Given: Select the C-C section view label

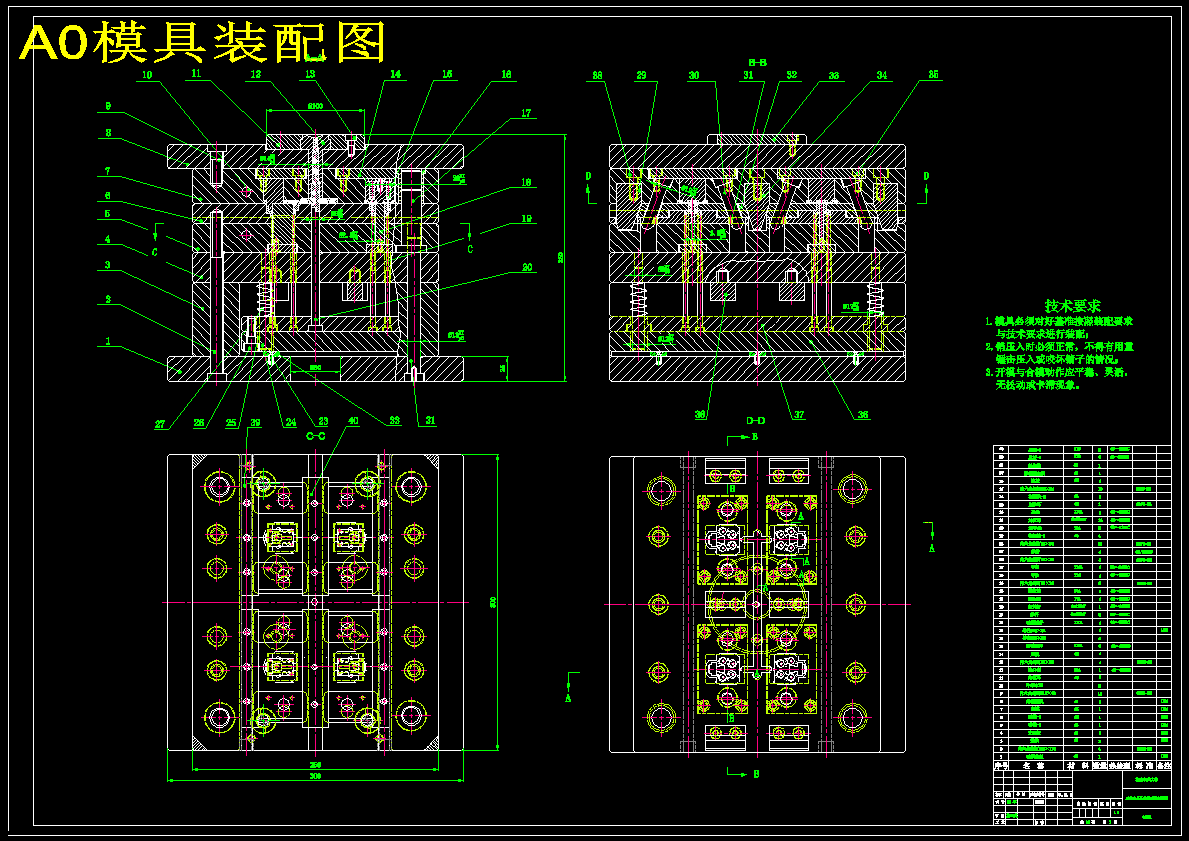Looking at the screenshot, I should pos(315,436).
